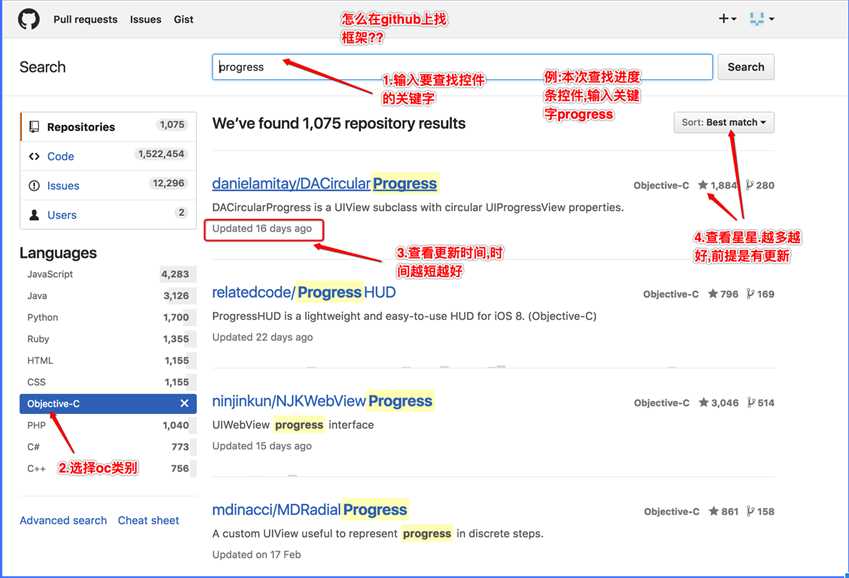Open the Advanced search link

pyautogui.click(x=63, y=521)
